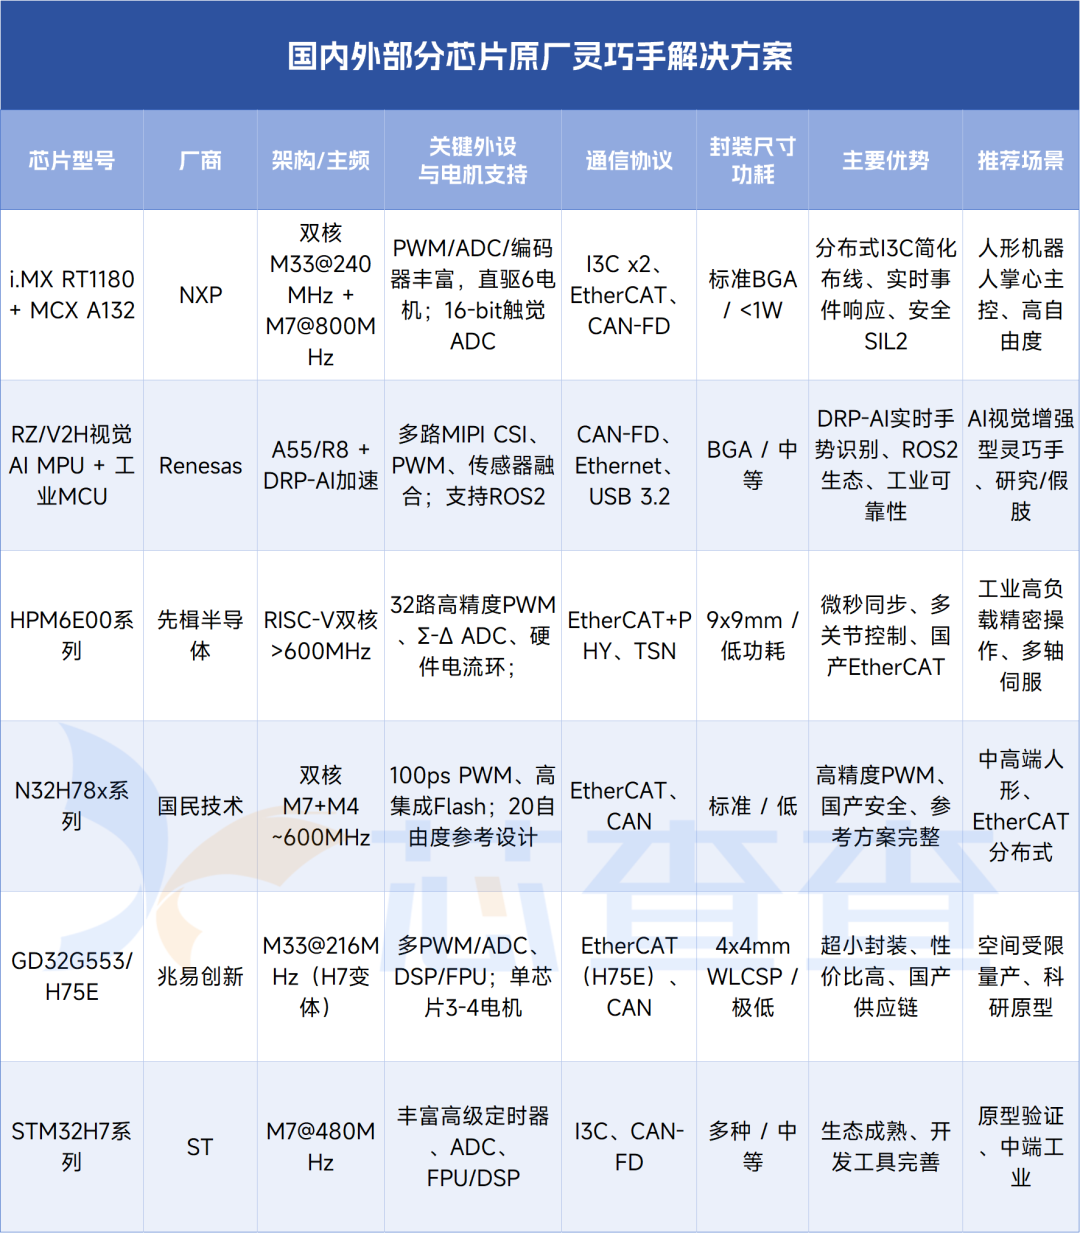Select the M33@216MHz（H7变体）cell
Viewport: 1080px width, 1233px height.
pos(321,976)
